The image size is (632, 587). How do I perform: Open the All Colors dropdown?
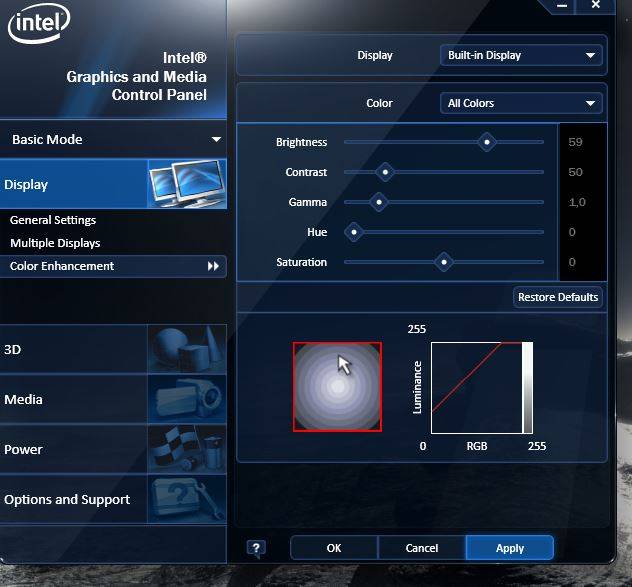pyautogui.click(x=521, y=103)
